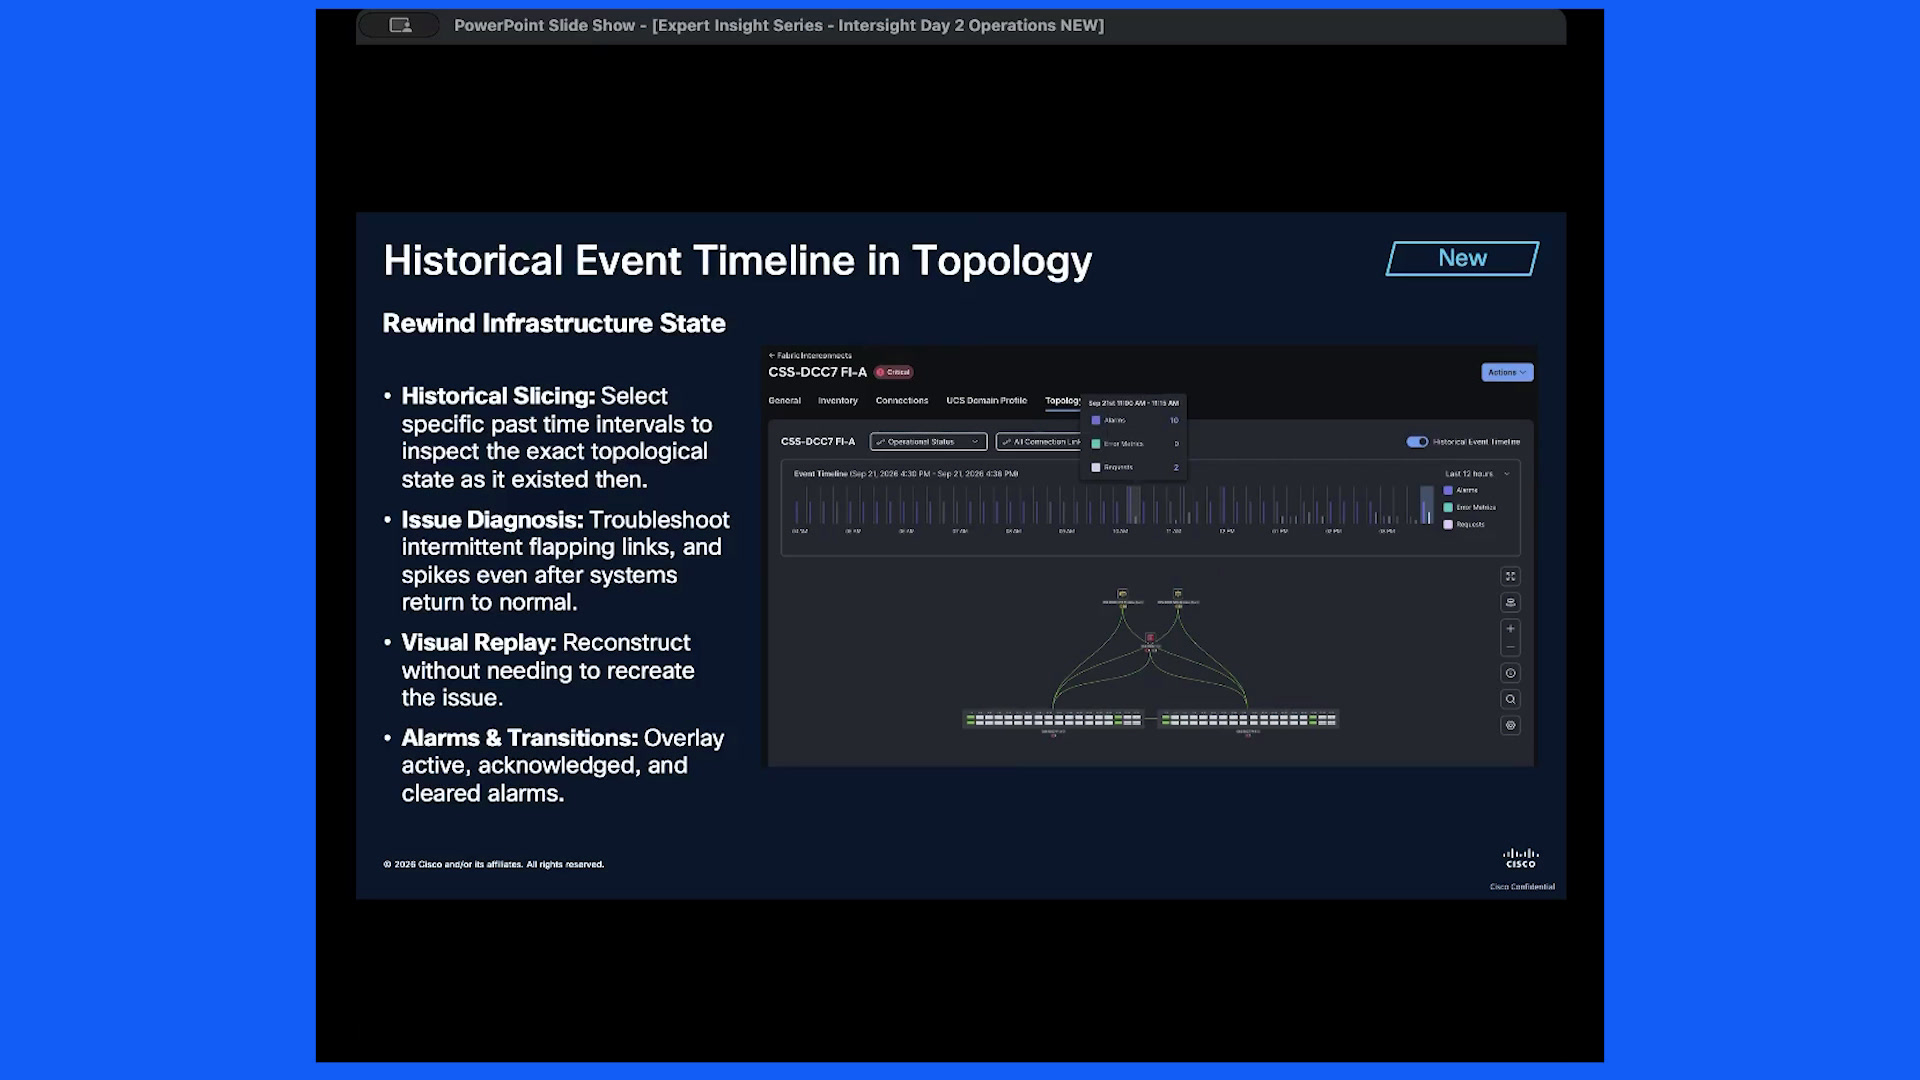Viewport: 1920px width, 1080px height.
Task: Expand the Last 12 hours time range dropdown
Action: 1477,474
